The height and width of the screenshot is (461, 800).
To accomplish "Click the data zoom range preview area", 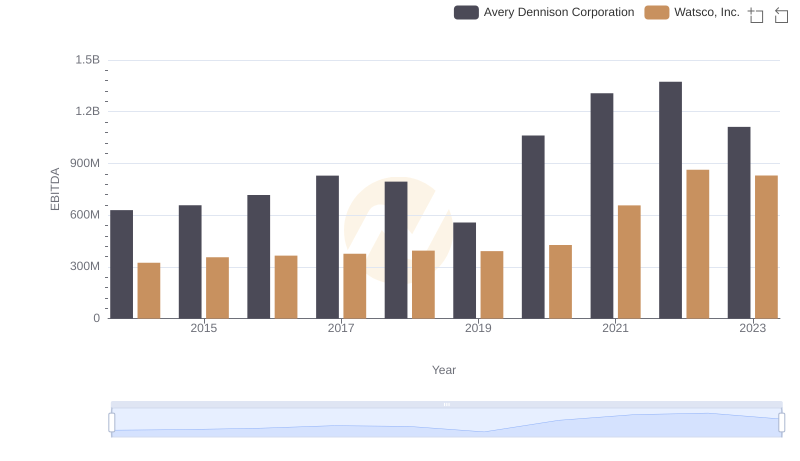I will [446, 423].
